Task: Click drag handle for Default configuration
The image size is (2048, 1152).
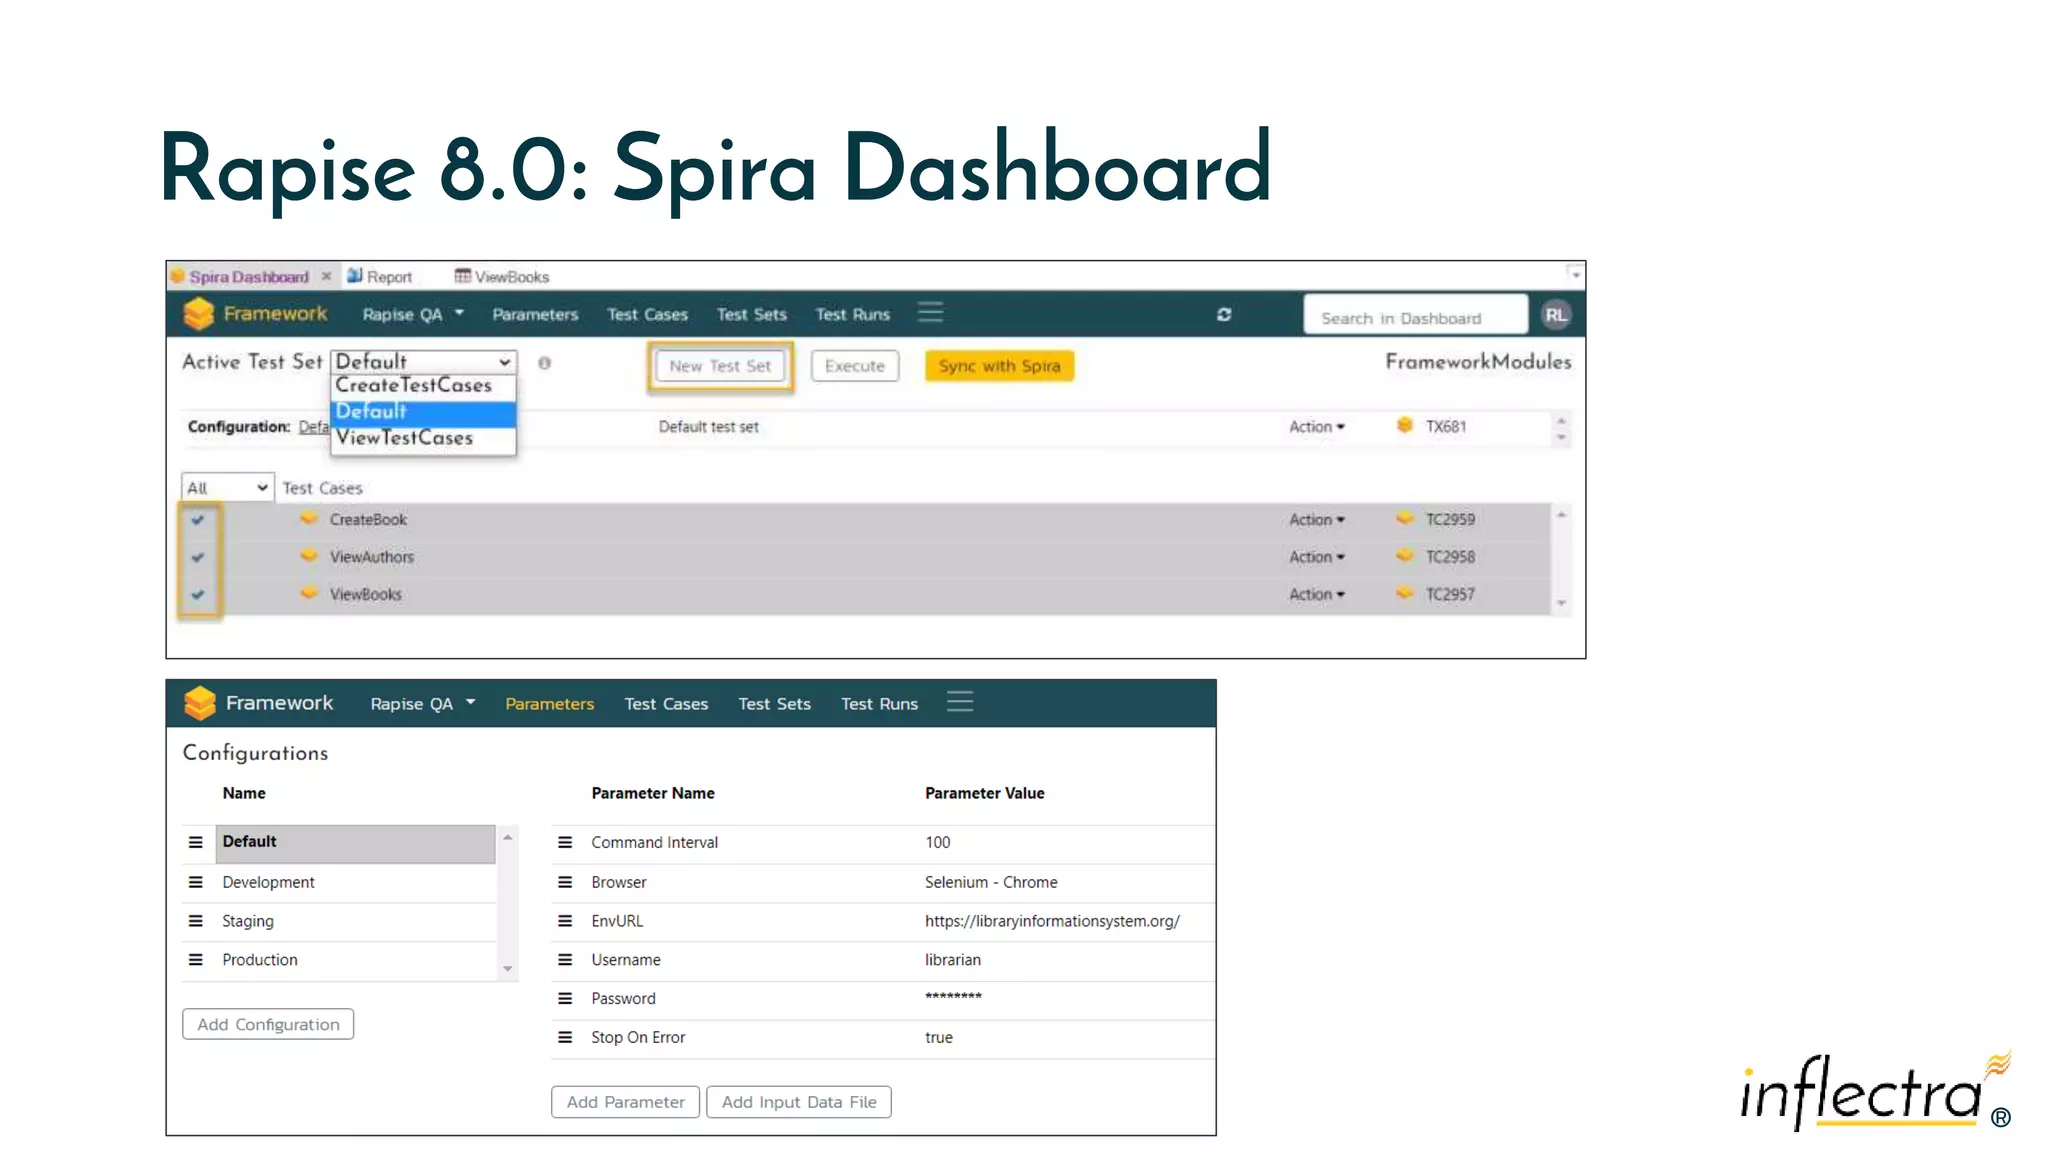Action: [x=196, y=842]
